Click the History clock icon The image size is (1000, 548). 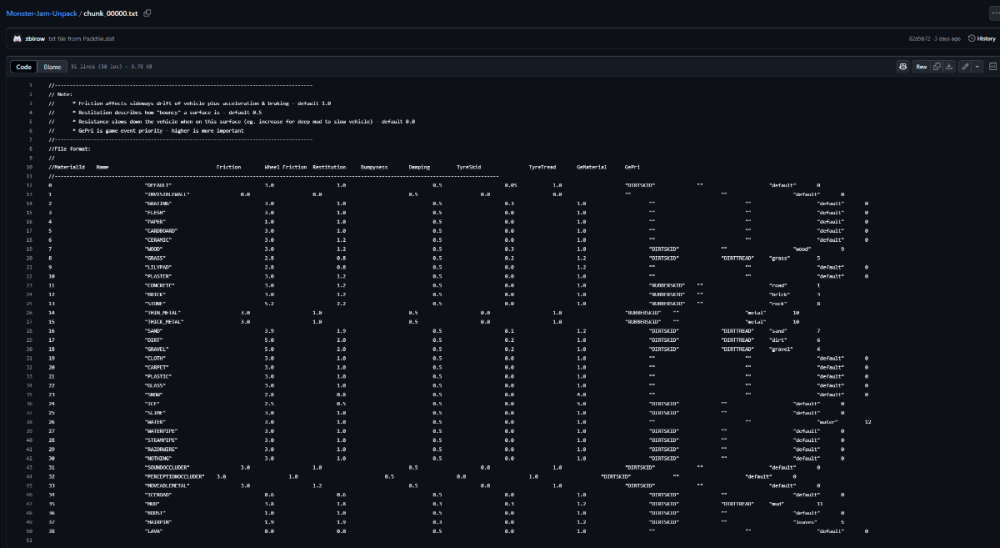970,39
